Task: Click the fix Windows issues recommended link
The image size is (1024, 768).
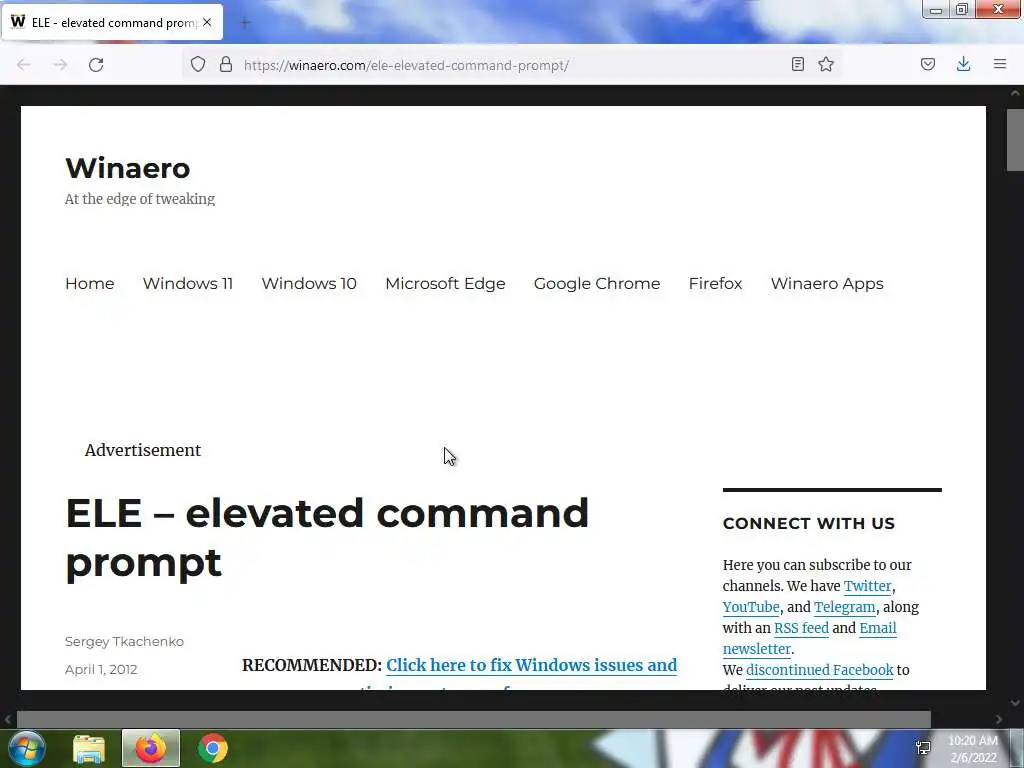Action: [x=532, y=665]
